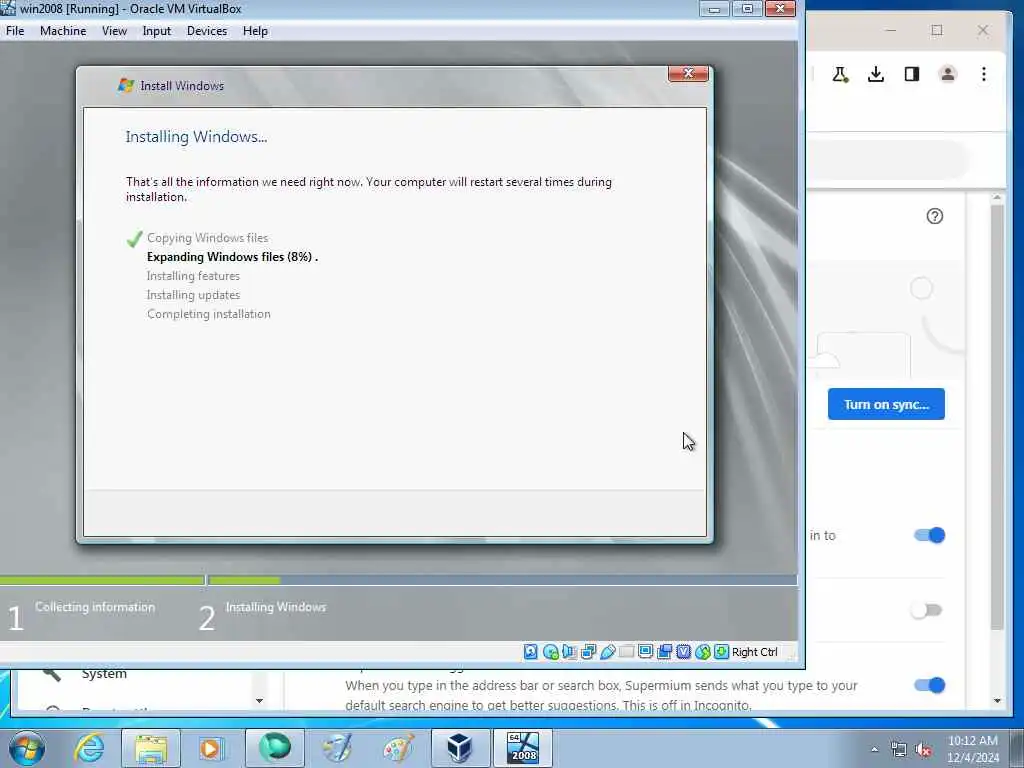
Task: Click the hard disk activity icon in VirtualBox status bar
Action: (x=531, y=652)
